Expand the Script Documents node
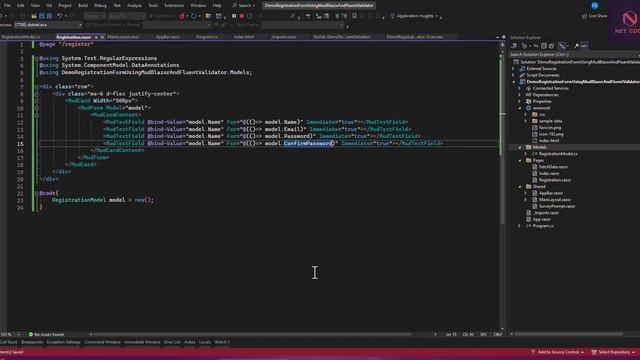This screenshot has height=360, width=640. [x=513, y=75]
